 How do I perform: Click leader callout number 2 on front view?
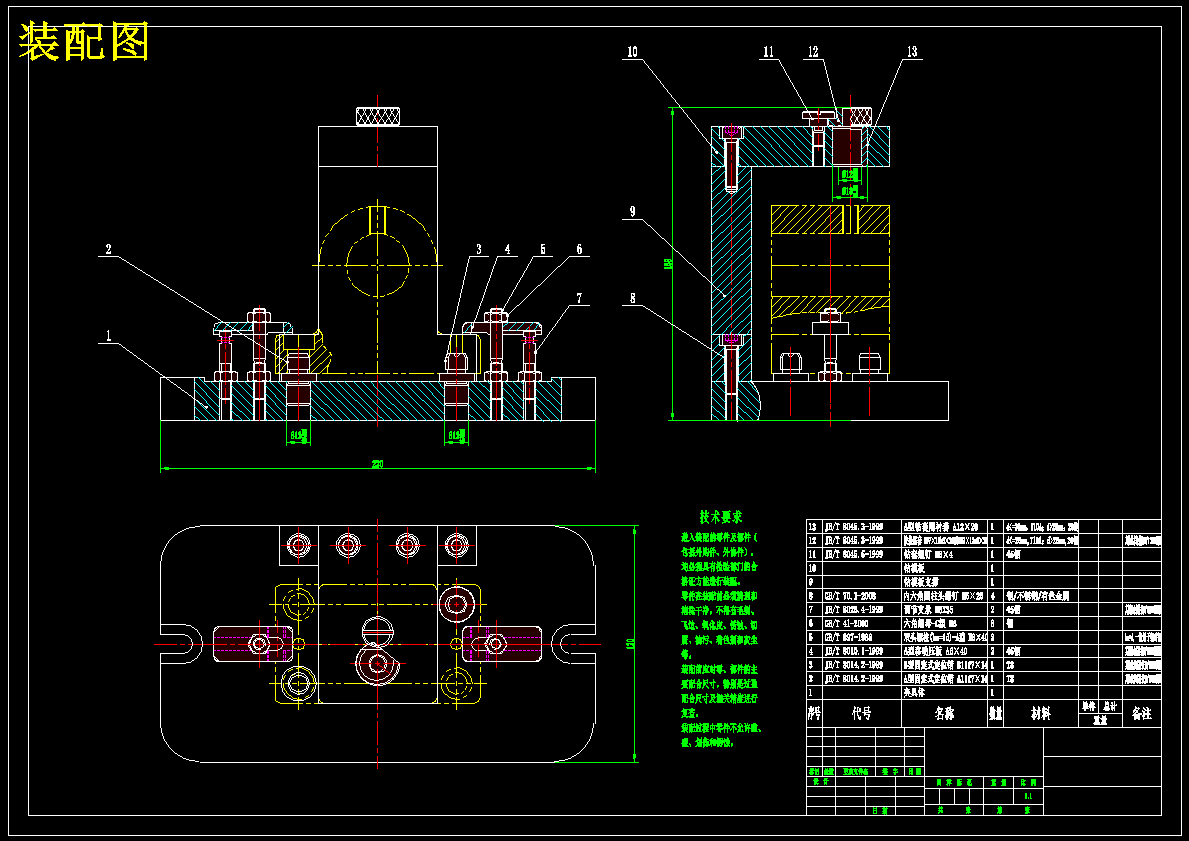pyautogui.click(x=108, y=249)
